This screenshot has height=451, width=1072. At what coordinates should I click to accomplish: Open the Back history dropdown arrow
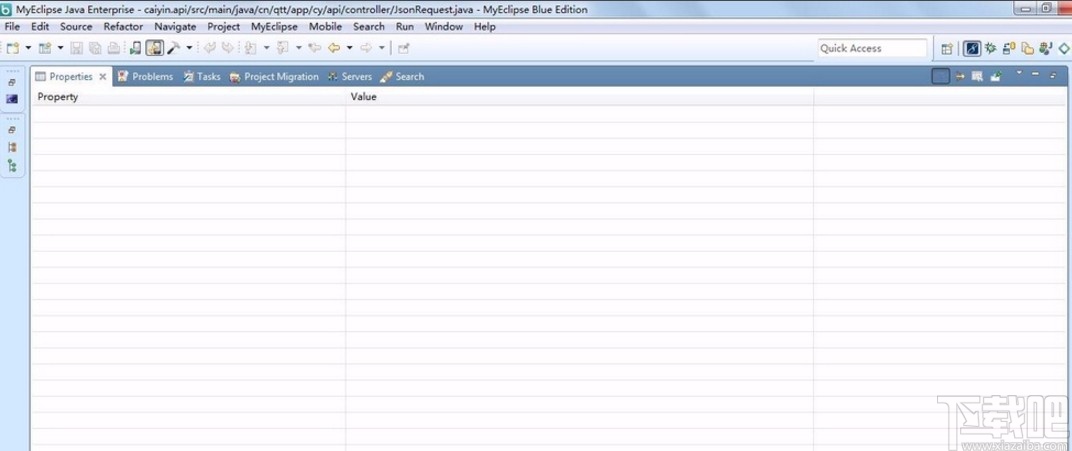tap(349, 48)
